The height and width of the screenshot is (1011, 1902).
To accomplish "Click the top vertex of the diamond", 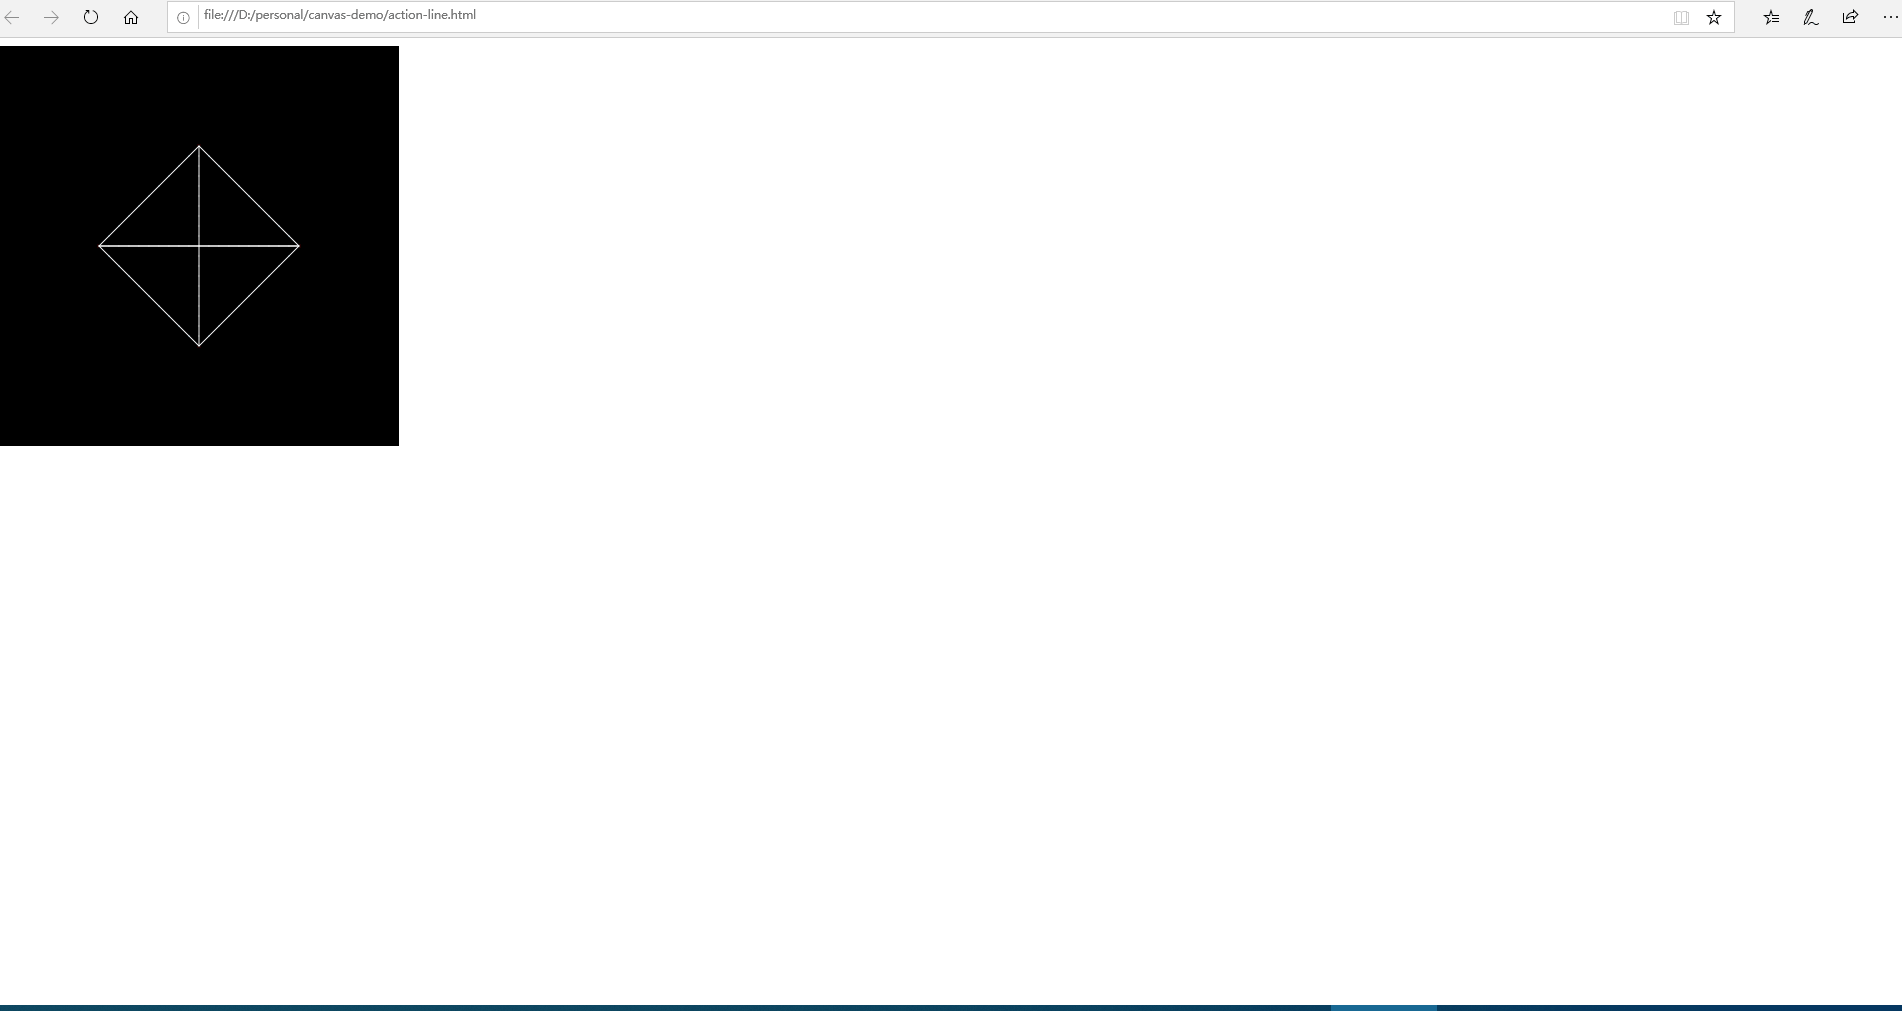I will coord(199,147).
